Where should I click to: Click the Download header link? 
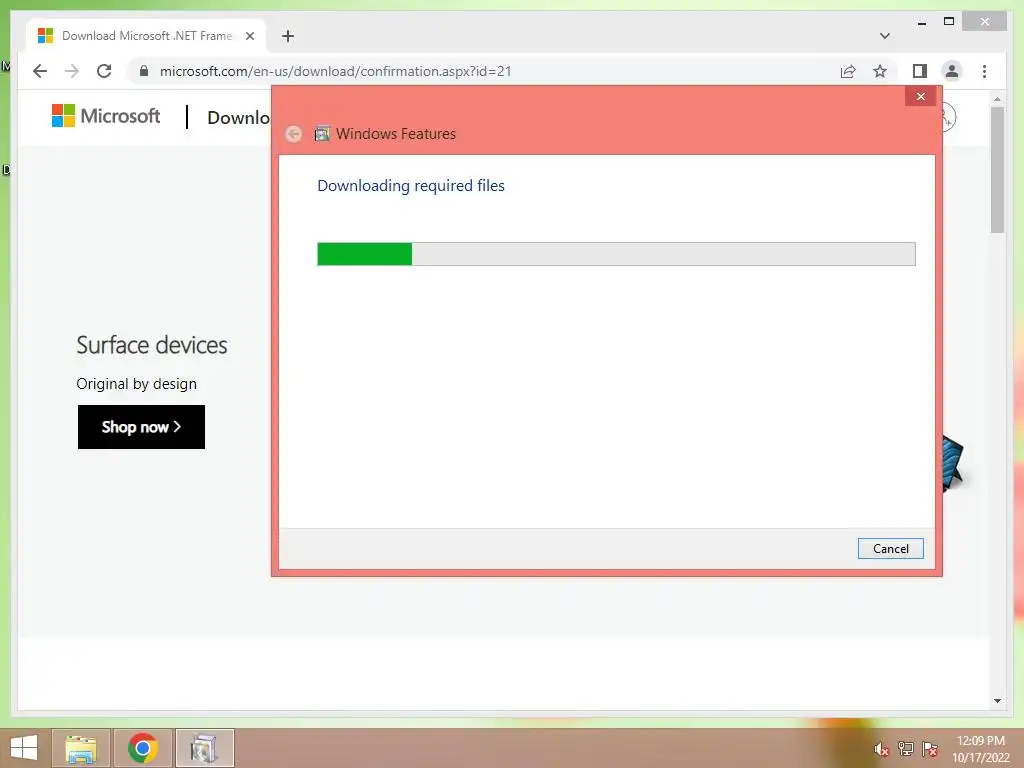coord(238,118)
